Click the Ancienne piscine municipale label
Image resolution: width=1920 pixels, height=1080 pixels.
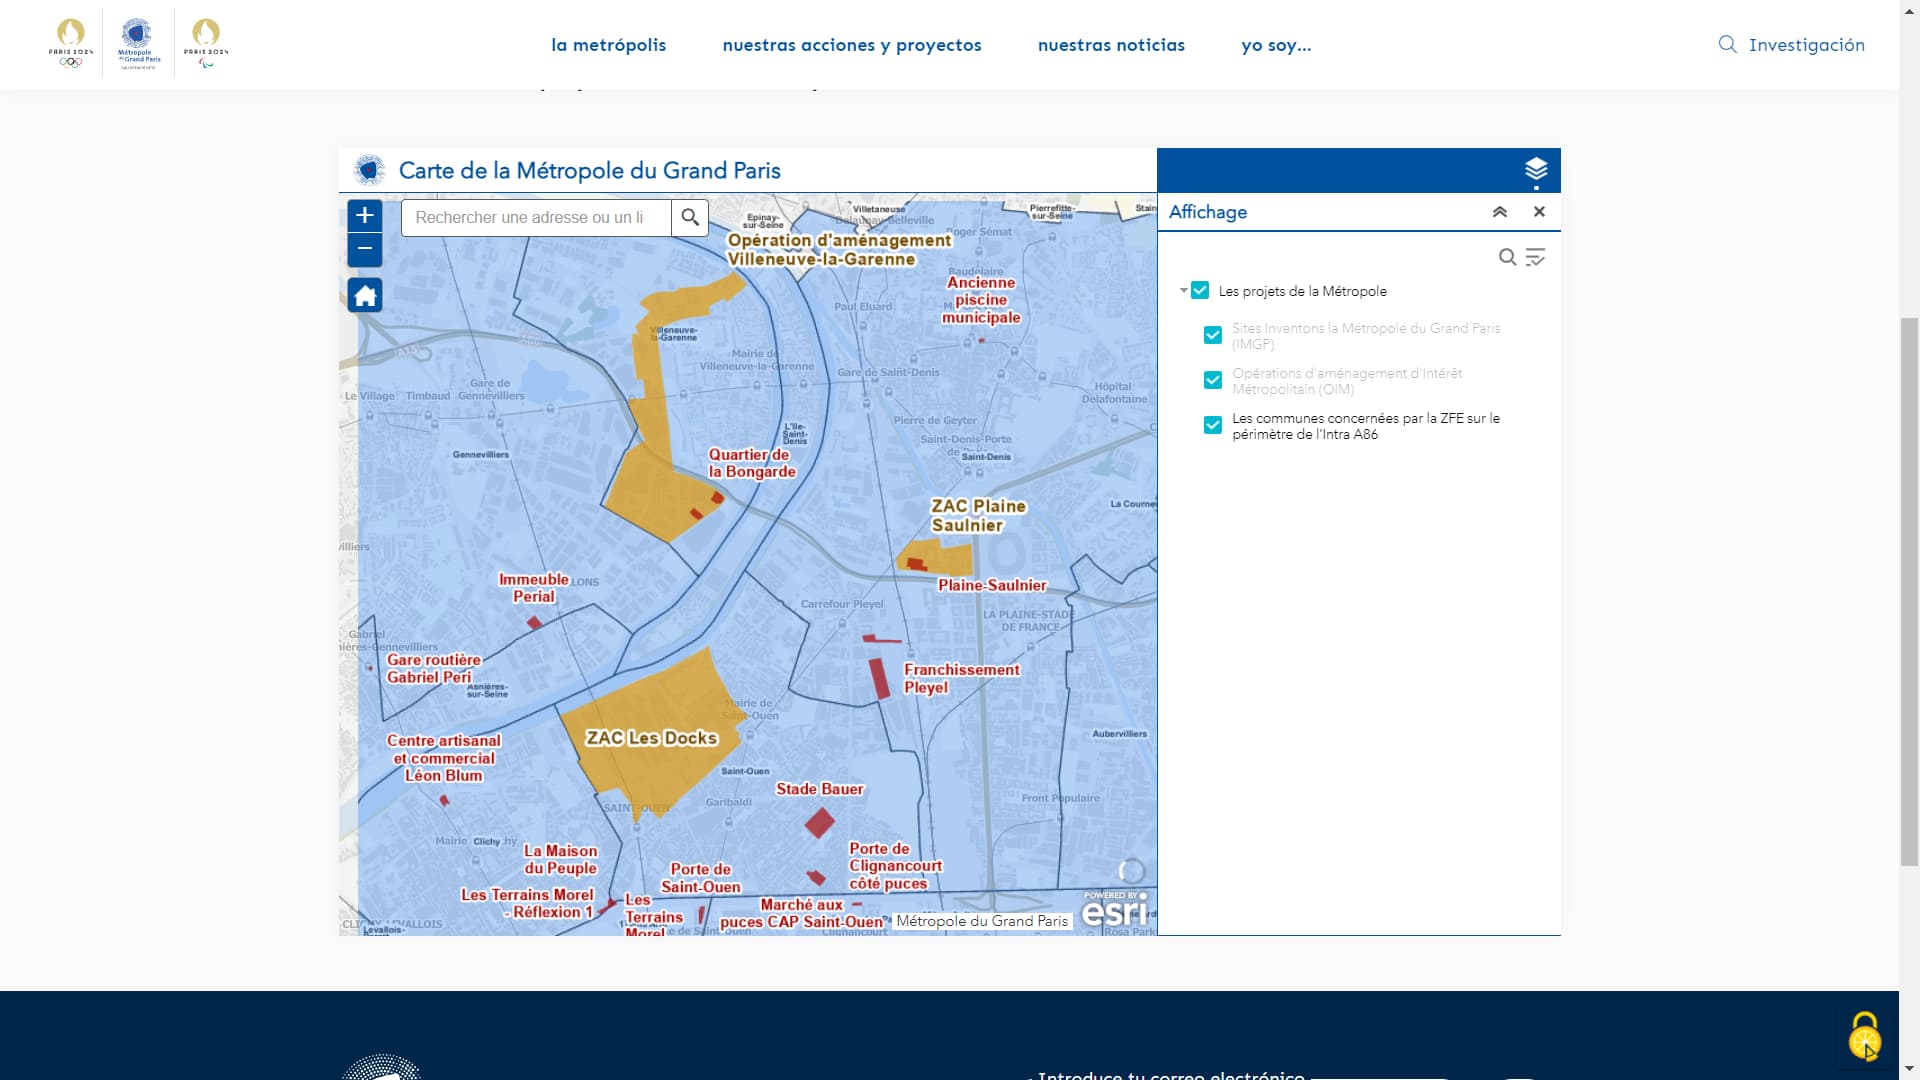(981, 300)
